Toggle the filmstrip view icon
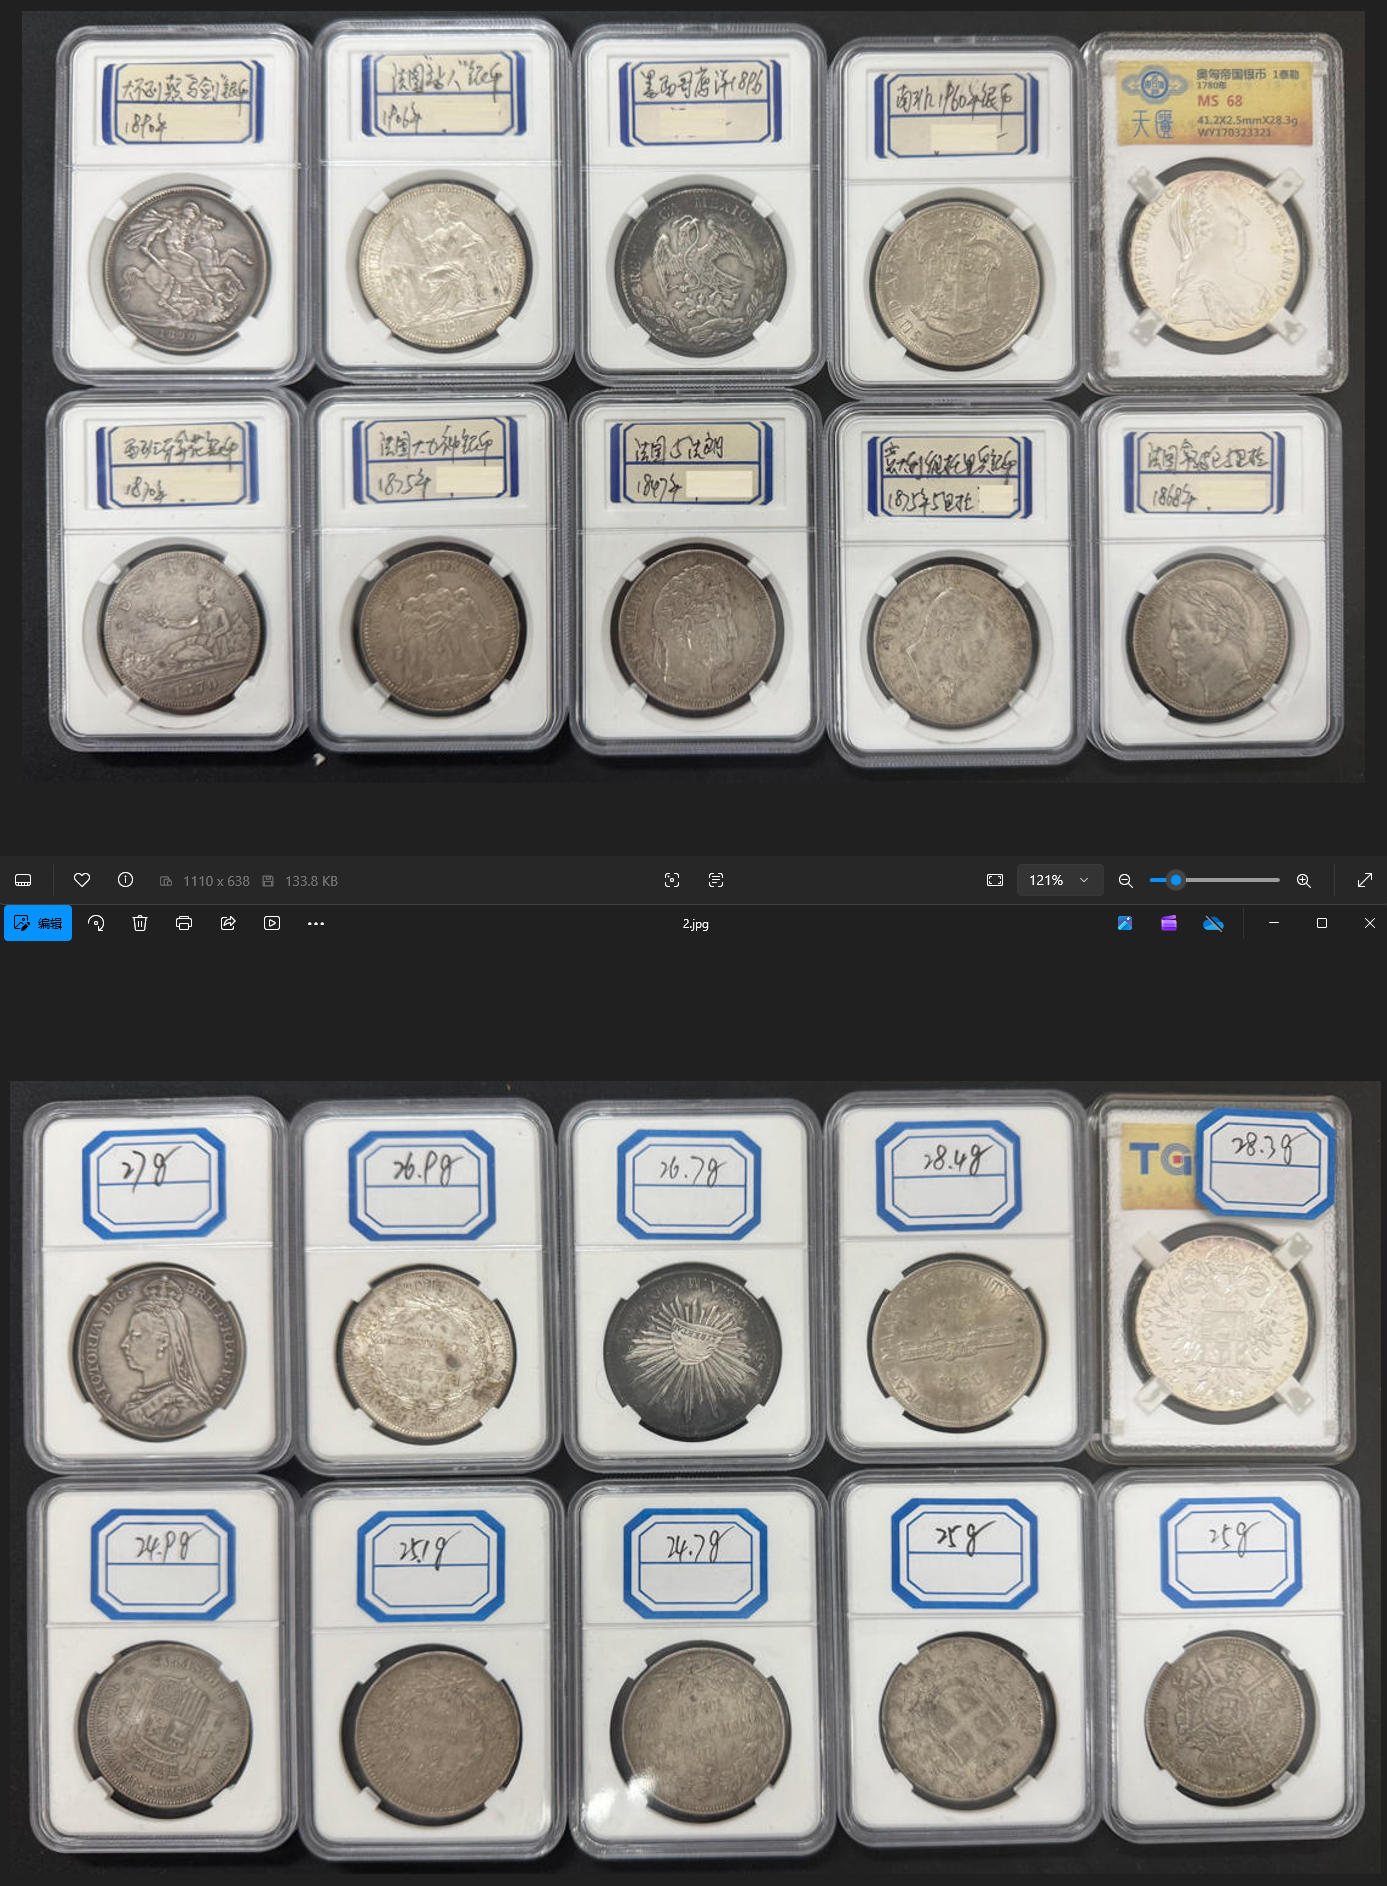1387x1886 pixels. click(23, 880)
